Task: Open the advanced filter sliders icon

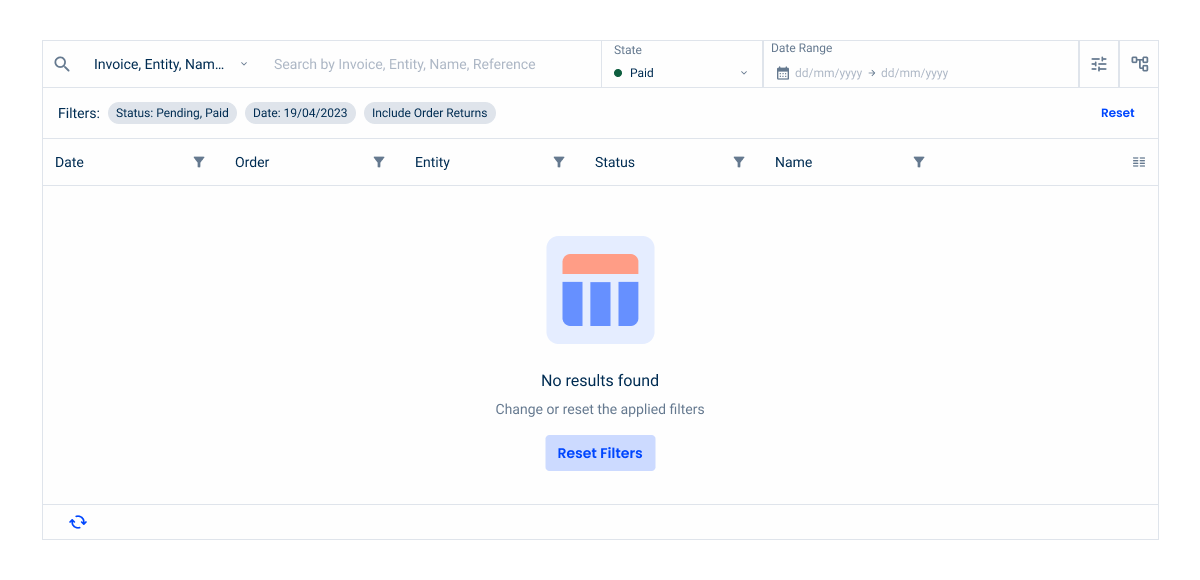Action: (1099, 64)
